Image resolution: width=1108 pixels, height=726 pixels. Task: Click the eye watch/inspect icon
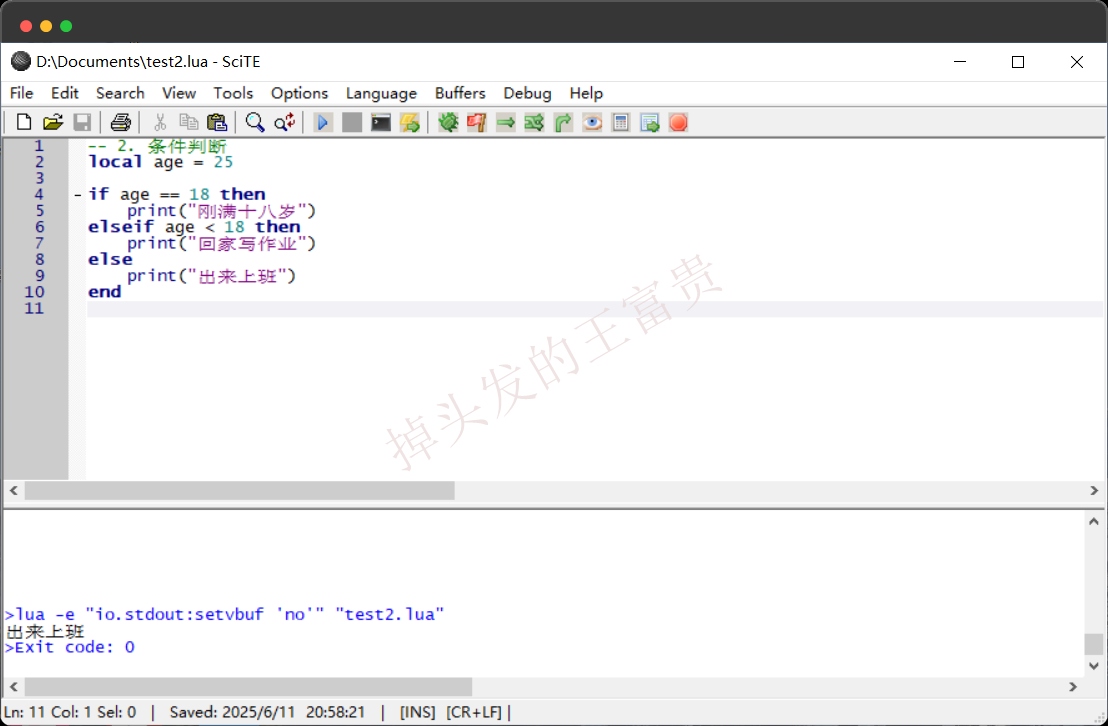pyautogui.click(x=591, y=122)
